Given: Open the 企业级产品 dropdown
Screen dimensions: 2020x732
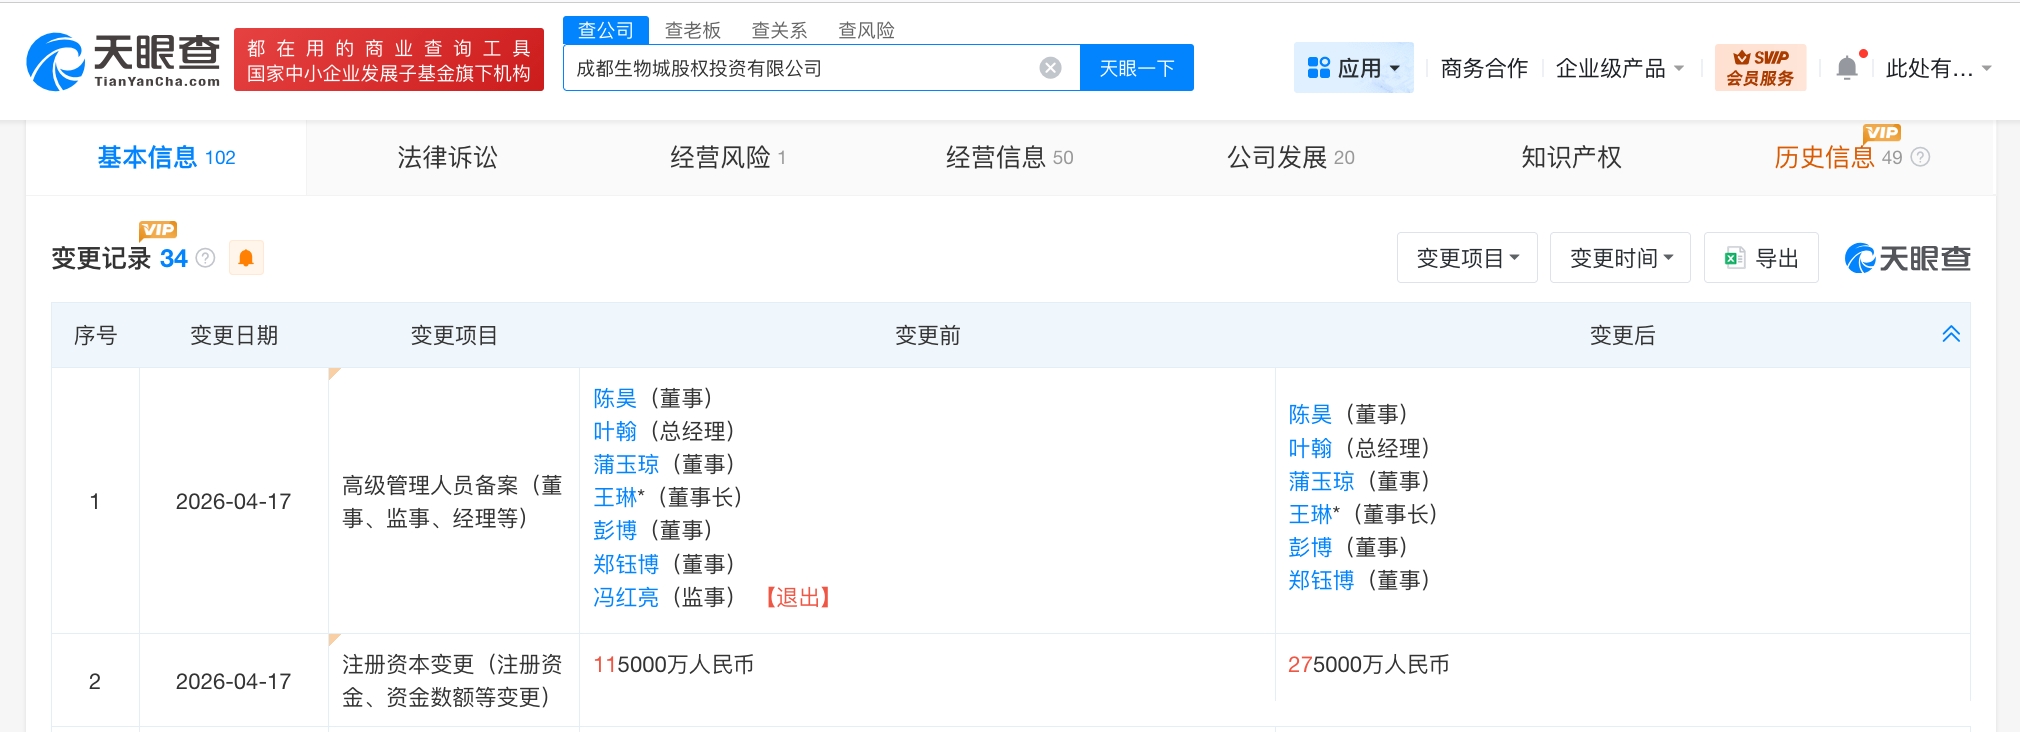Looking at the screenshot, I should click(1619, 68).
